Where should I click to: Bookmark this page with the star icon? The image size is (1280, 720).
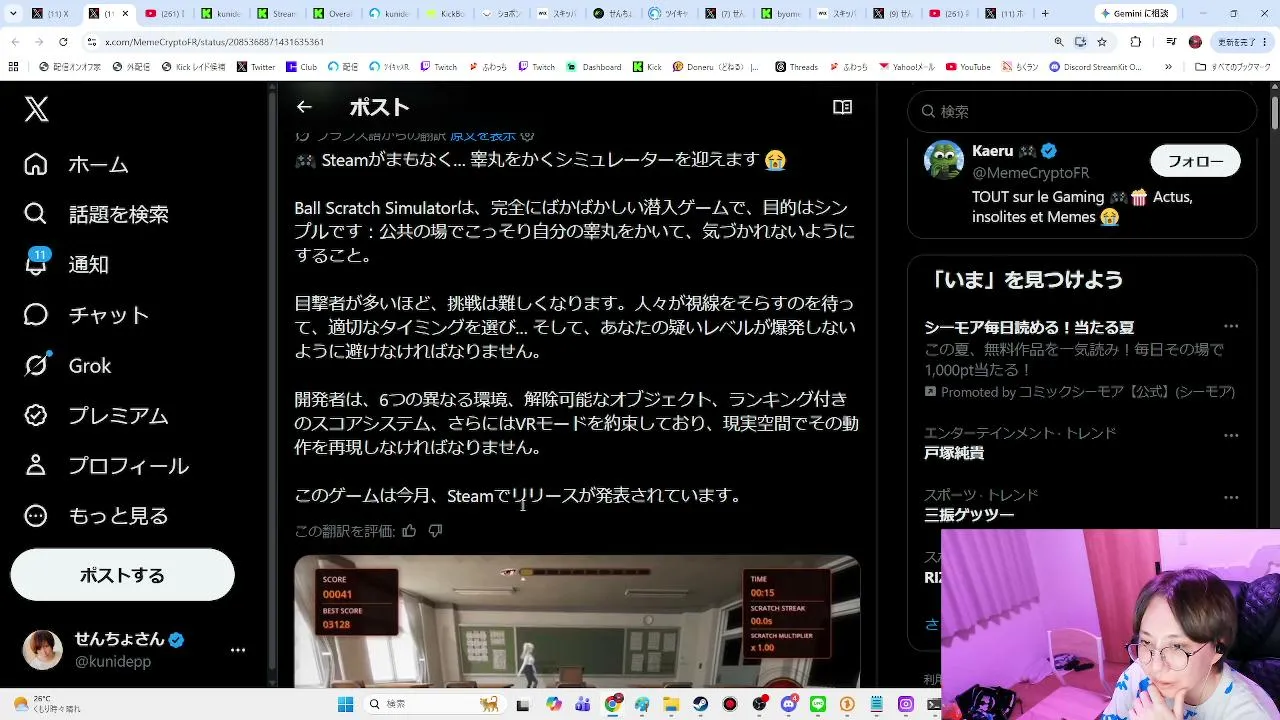pos(1102,42)
